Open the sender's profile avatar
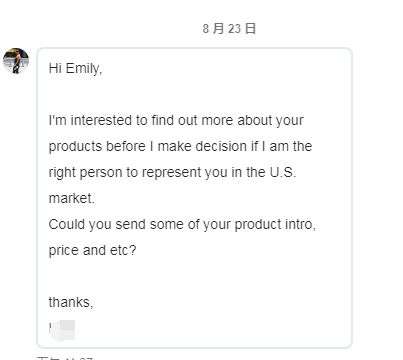 [x=16, y=60]
